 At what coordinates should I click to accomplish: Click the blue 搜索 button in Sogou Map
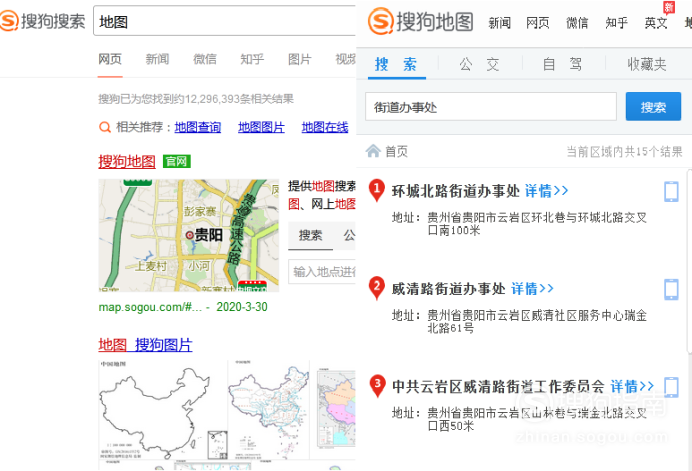[653, 106]
